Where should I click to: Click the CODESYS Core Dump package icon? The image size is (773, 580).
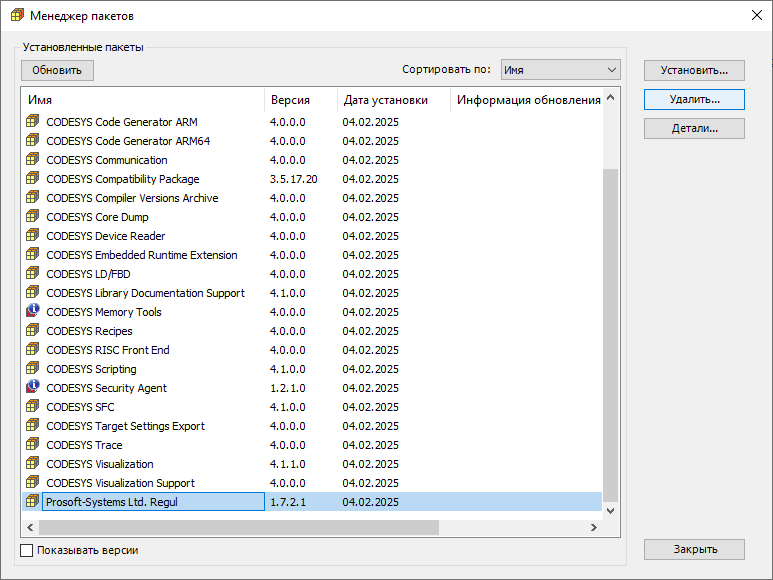coord(33,217)
